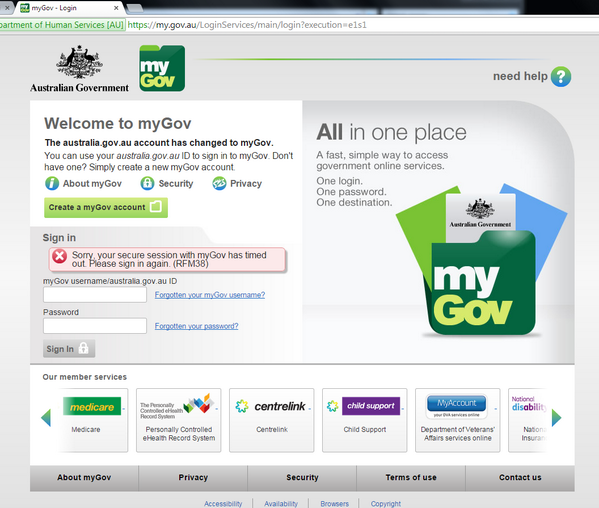Click the Accessibility link at bottom

pyautogui.click(x=223, y=504)
